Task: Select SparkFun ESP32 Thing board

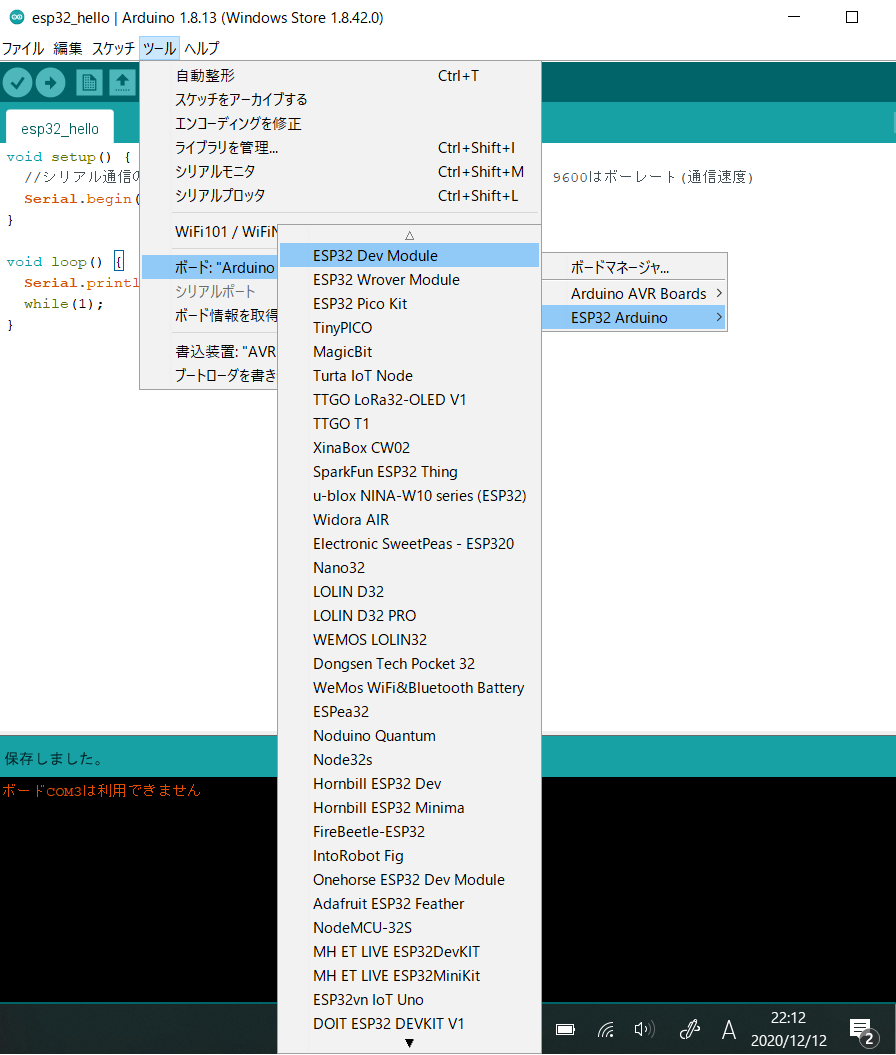Action: (x=409, y=472)
